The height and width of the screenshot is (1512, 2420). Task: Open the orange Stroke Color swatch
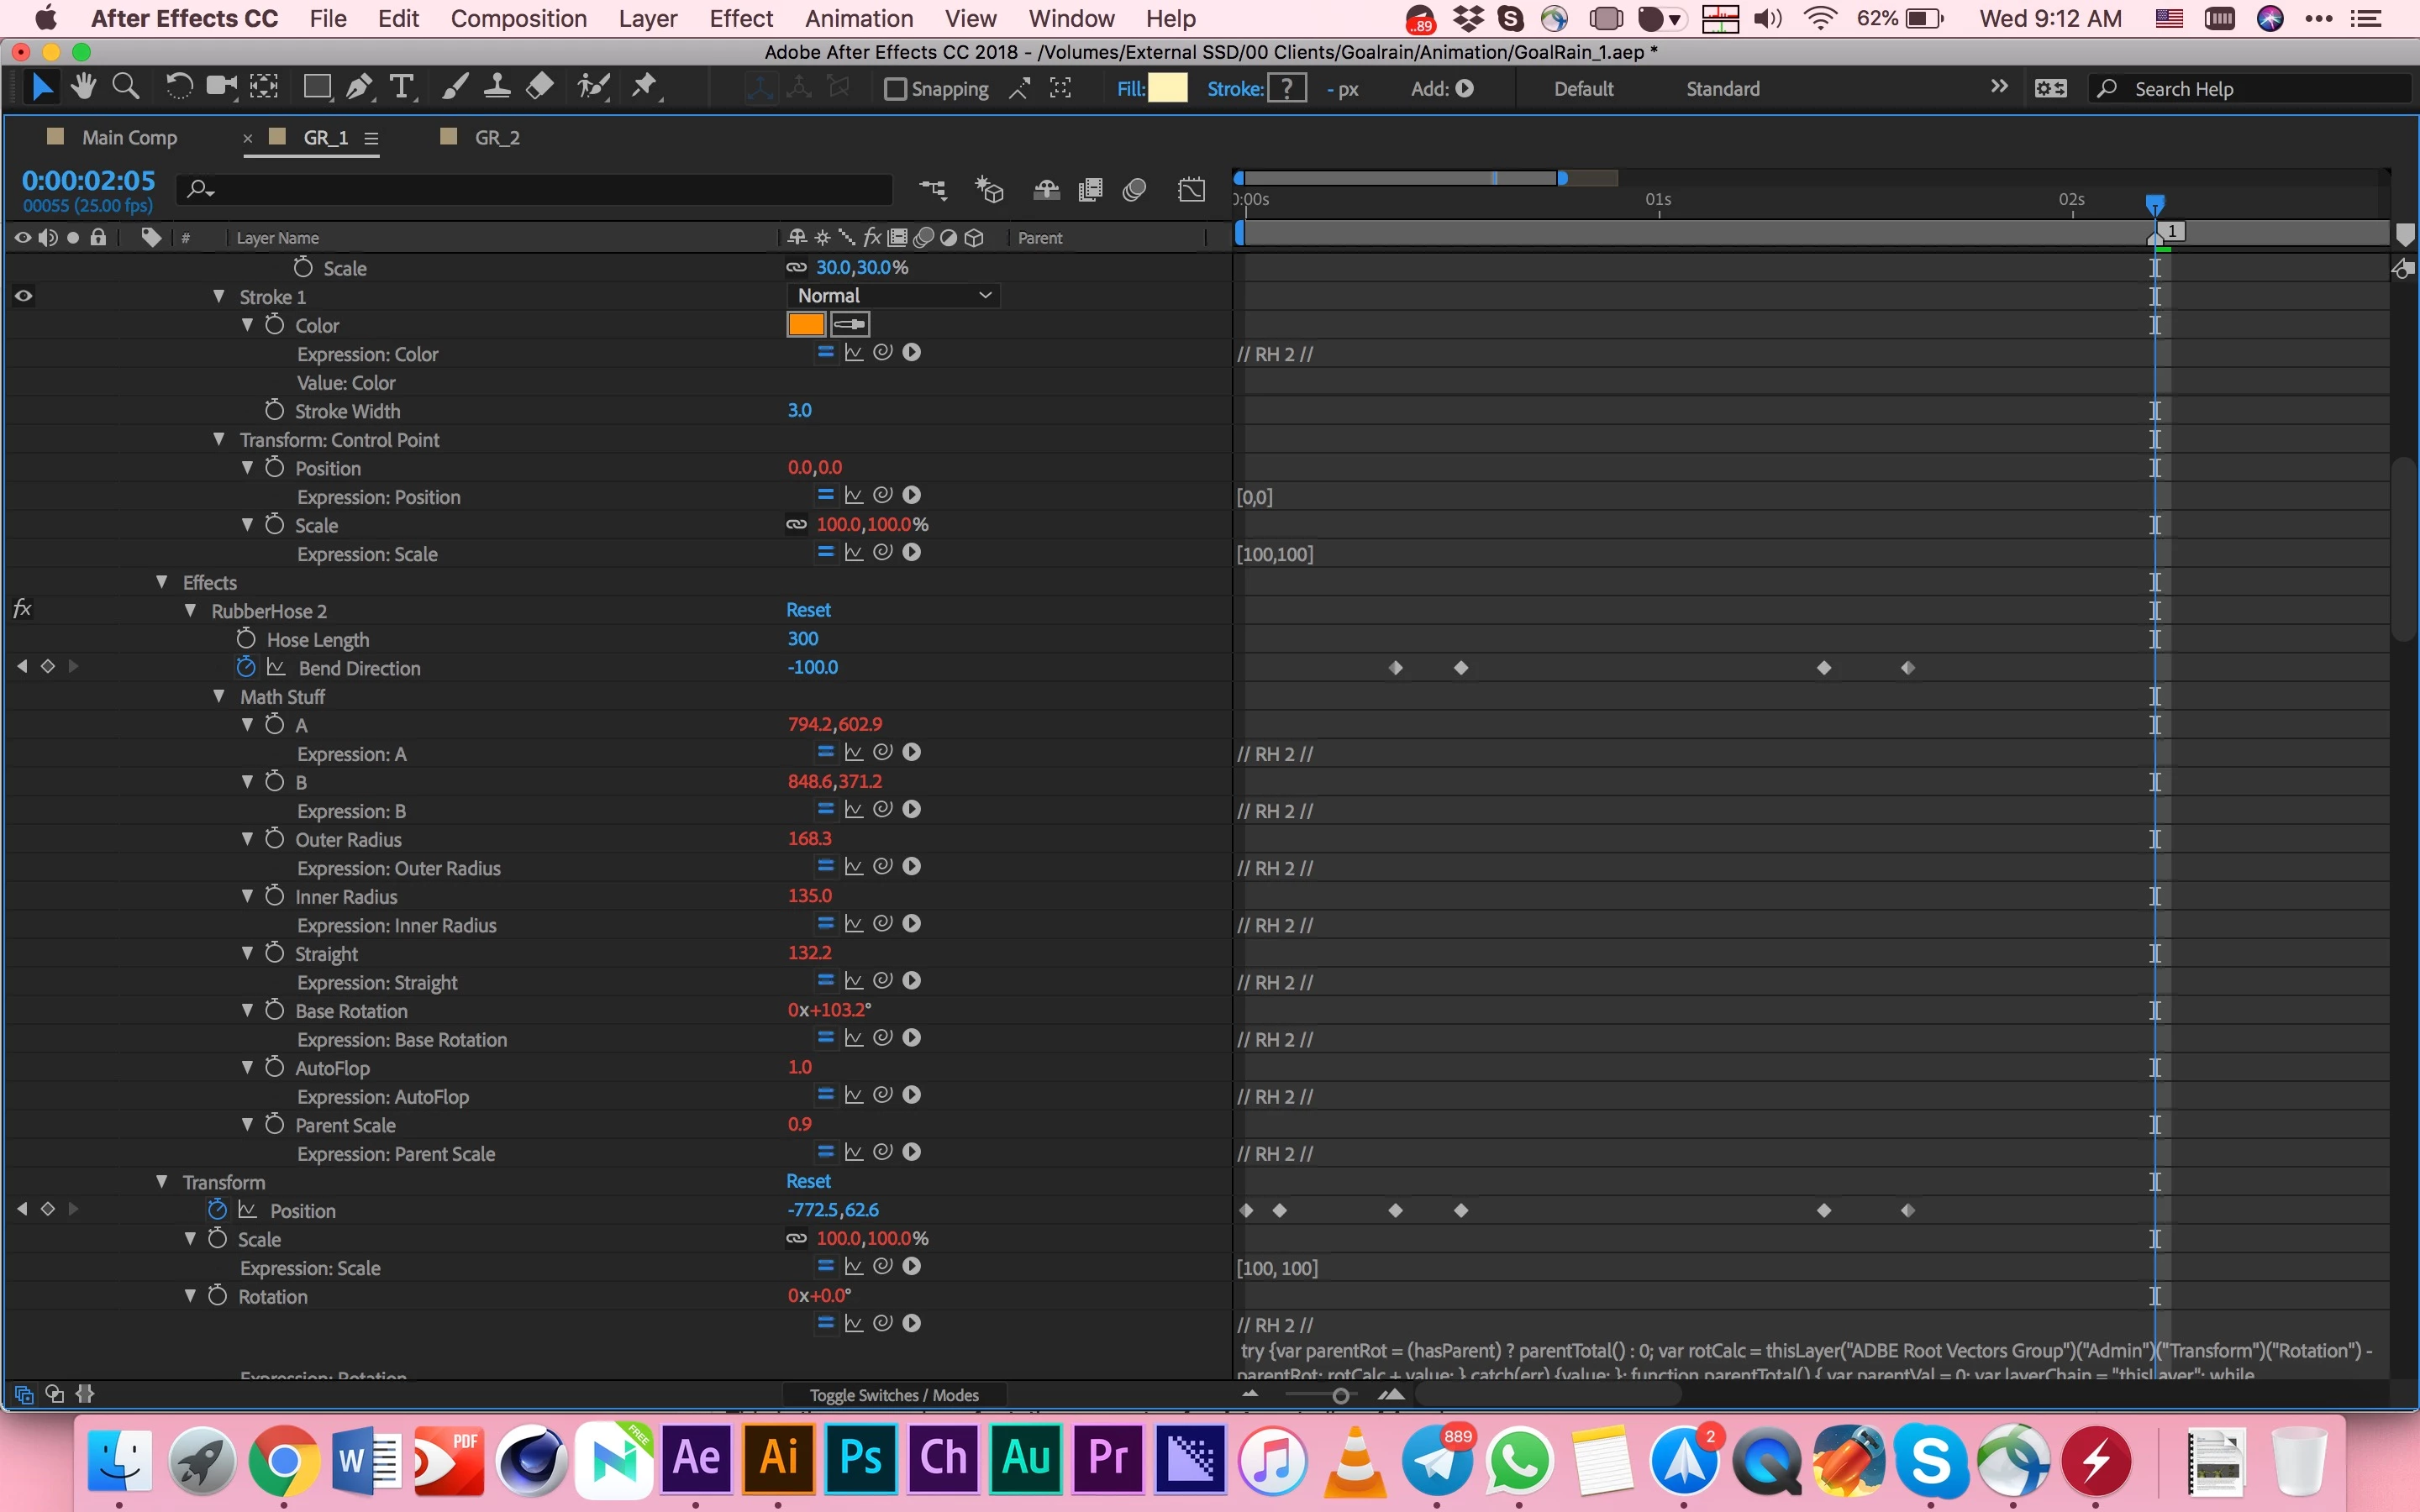click(806, 325)
